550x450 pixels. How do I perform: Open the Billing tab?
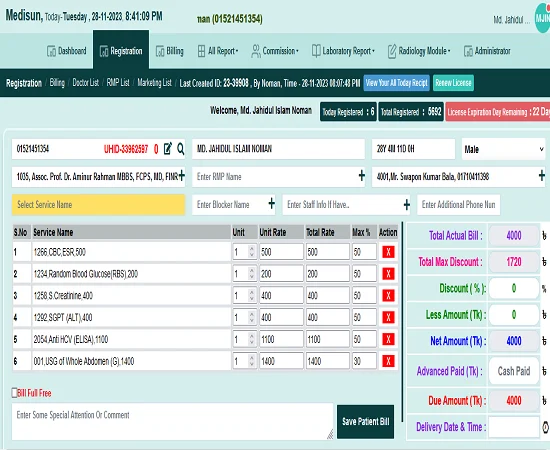(x=170, y=51)
